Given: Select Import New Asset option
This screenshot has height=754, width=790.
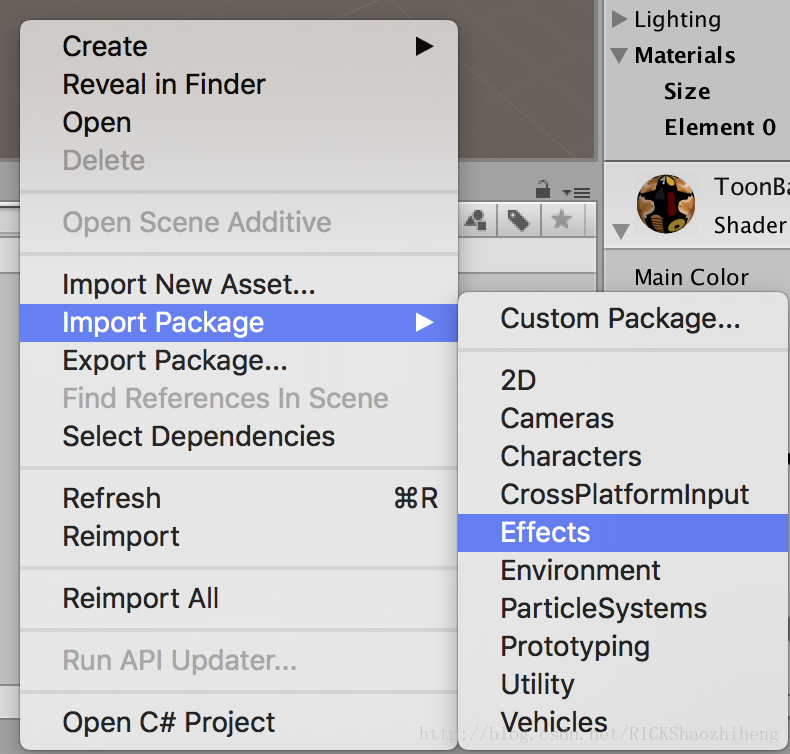Looking at the screenshot, I should coord(189,284).
